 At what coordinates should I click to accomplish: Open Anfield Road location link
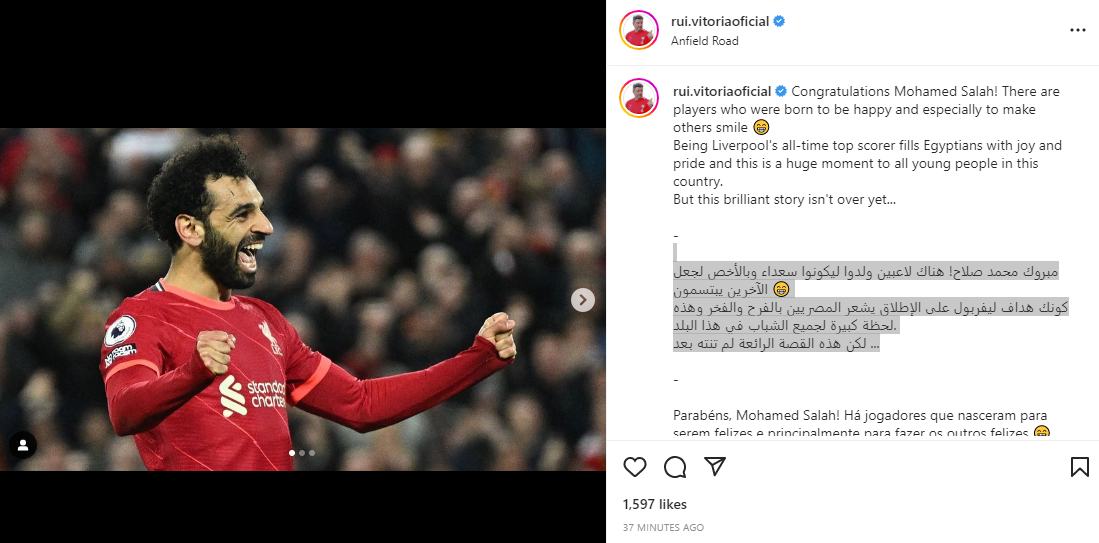pyautogui.click(x=704, y=41)
